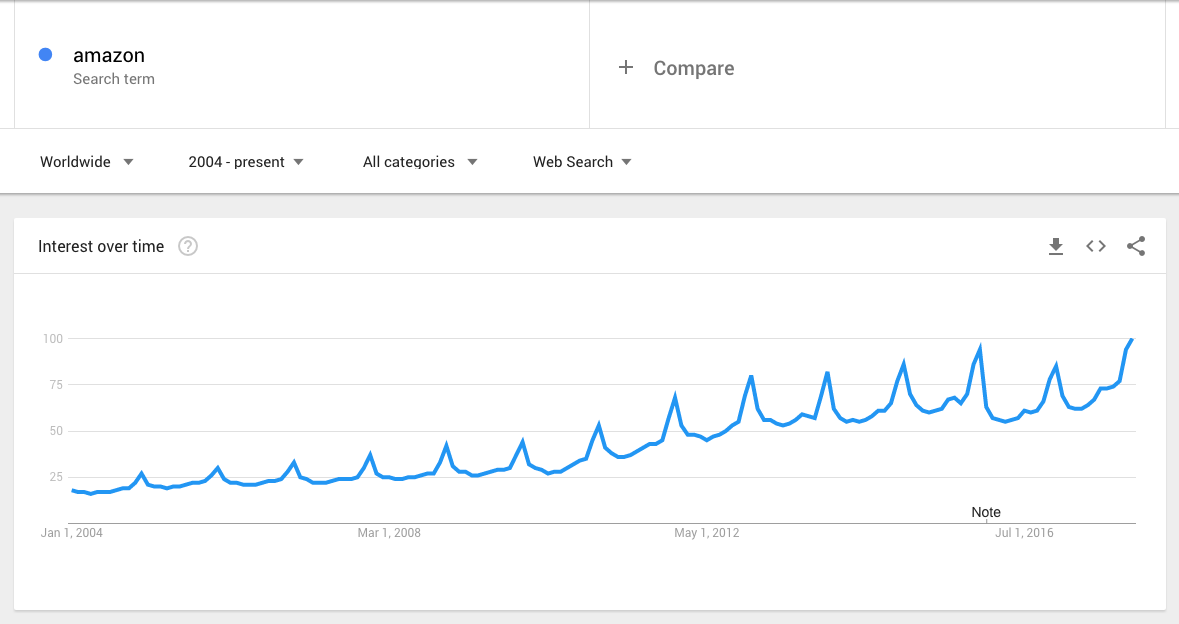Viewport: 1179px width, 624px height.
Task: Click the Mar 1, 2008 axis label
Action: click(x=389, y=532)
